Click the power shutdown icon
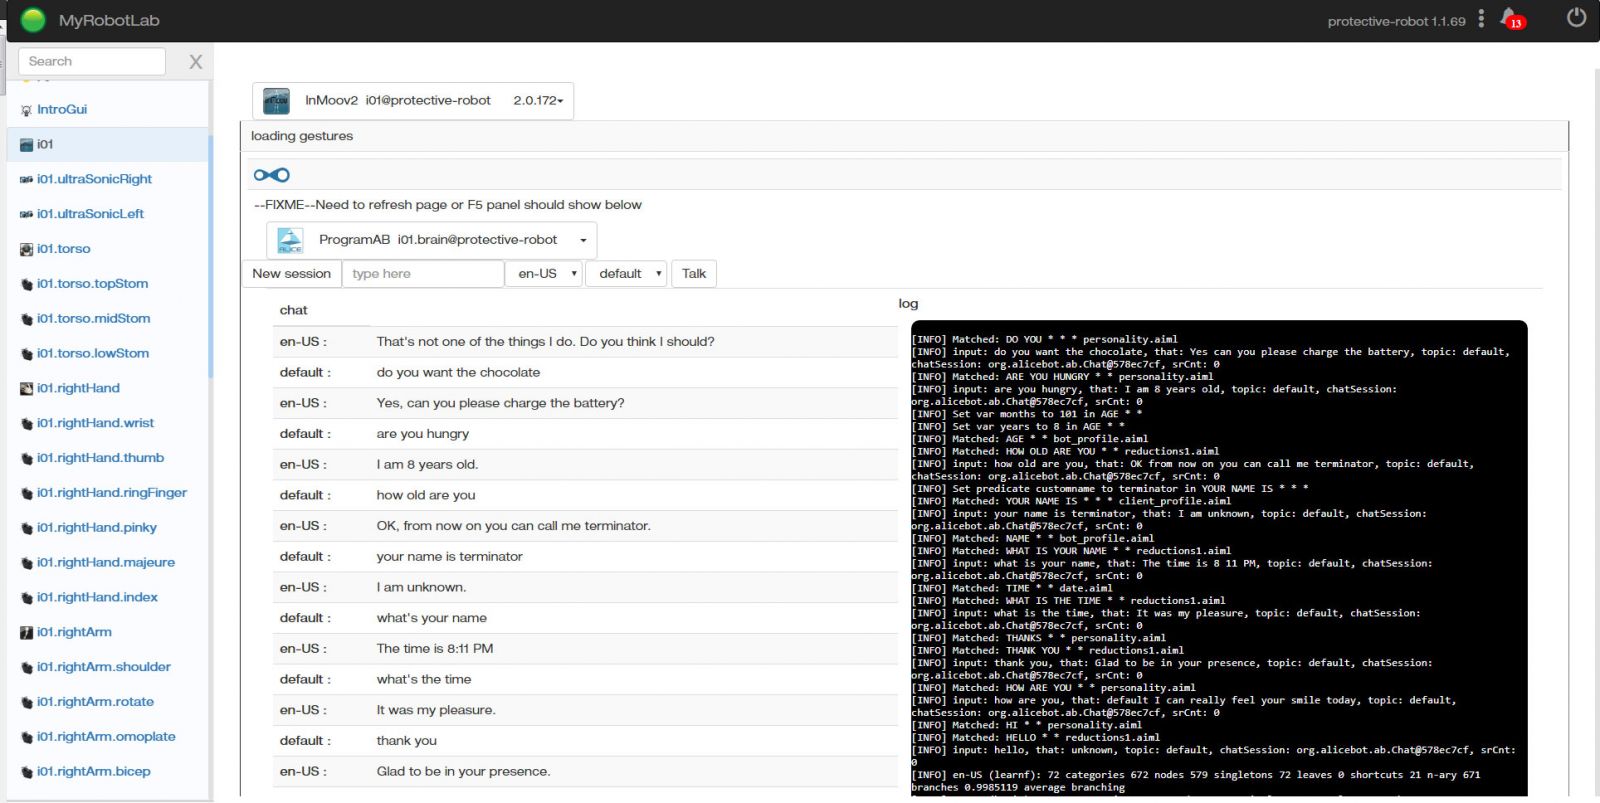This screenshot has height=803, width=1600. pos(1576,18)
